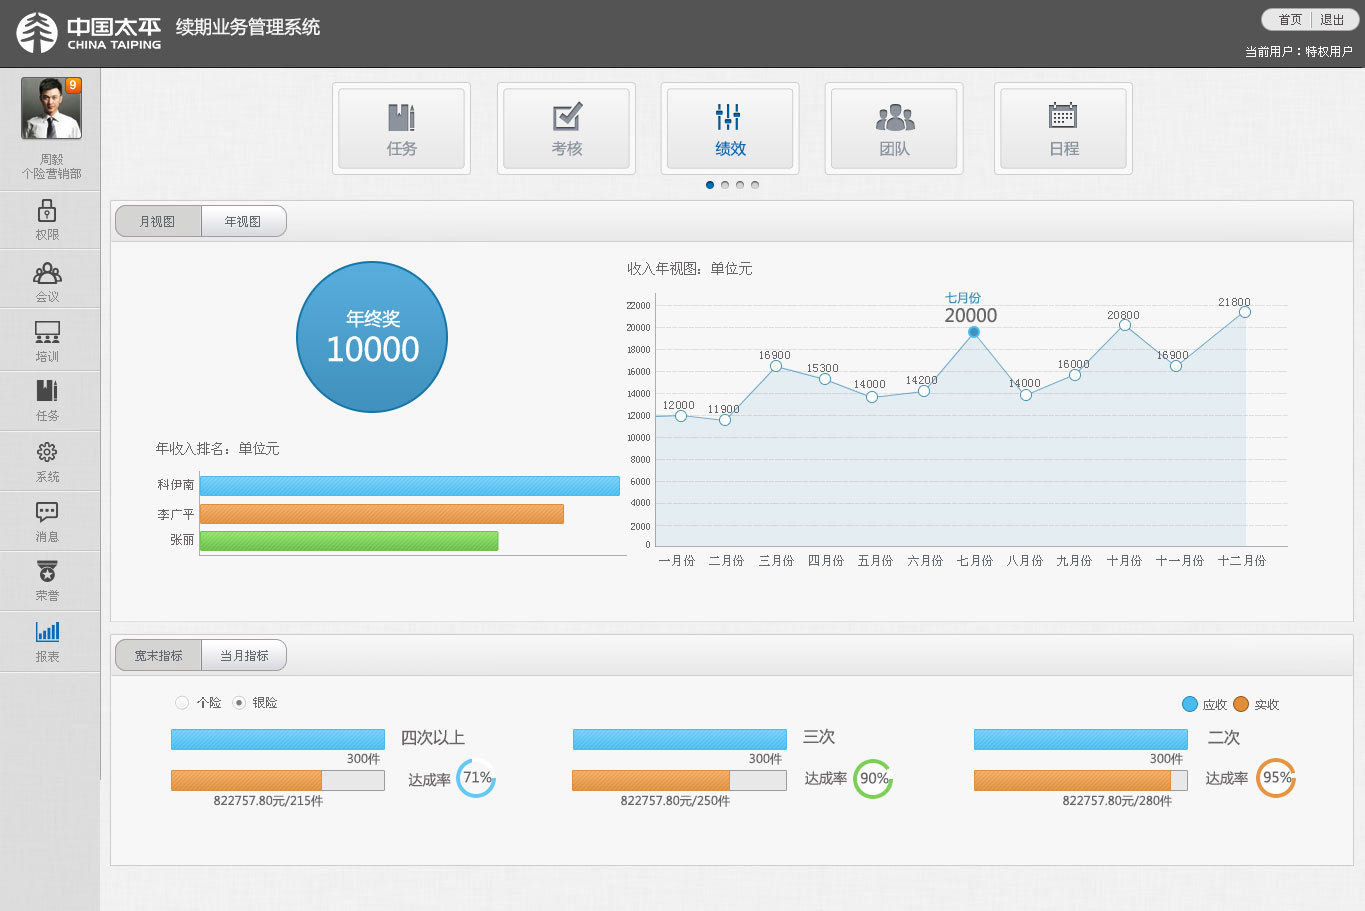Switch to the 年视图 tab
This screenshot has width=1365, height=911.
(243, 221)
